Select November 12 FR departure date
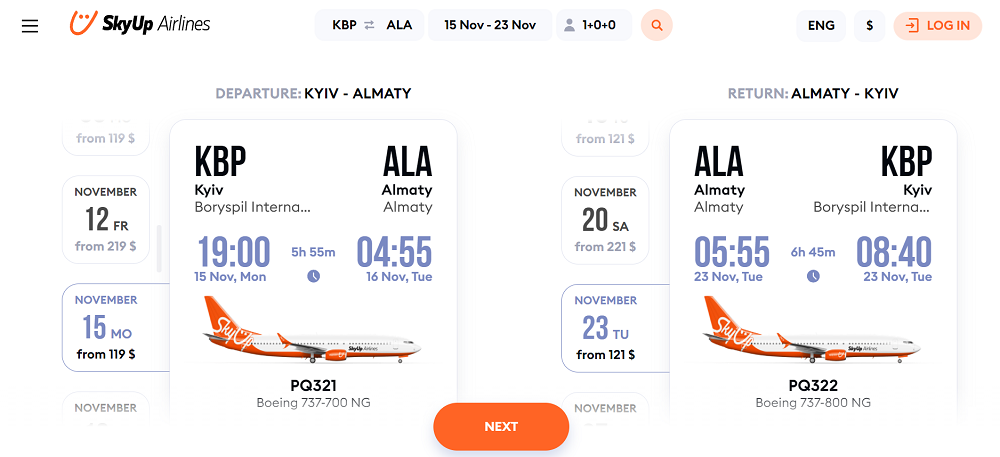The width and height of the screenshot is (1000, 457). (x=106, y=220)
